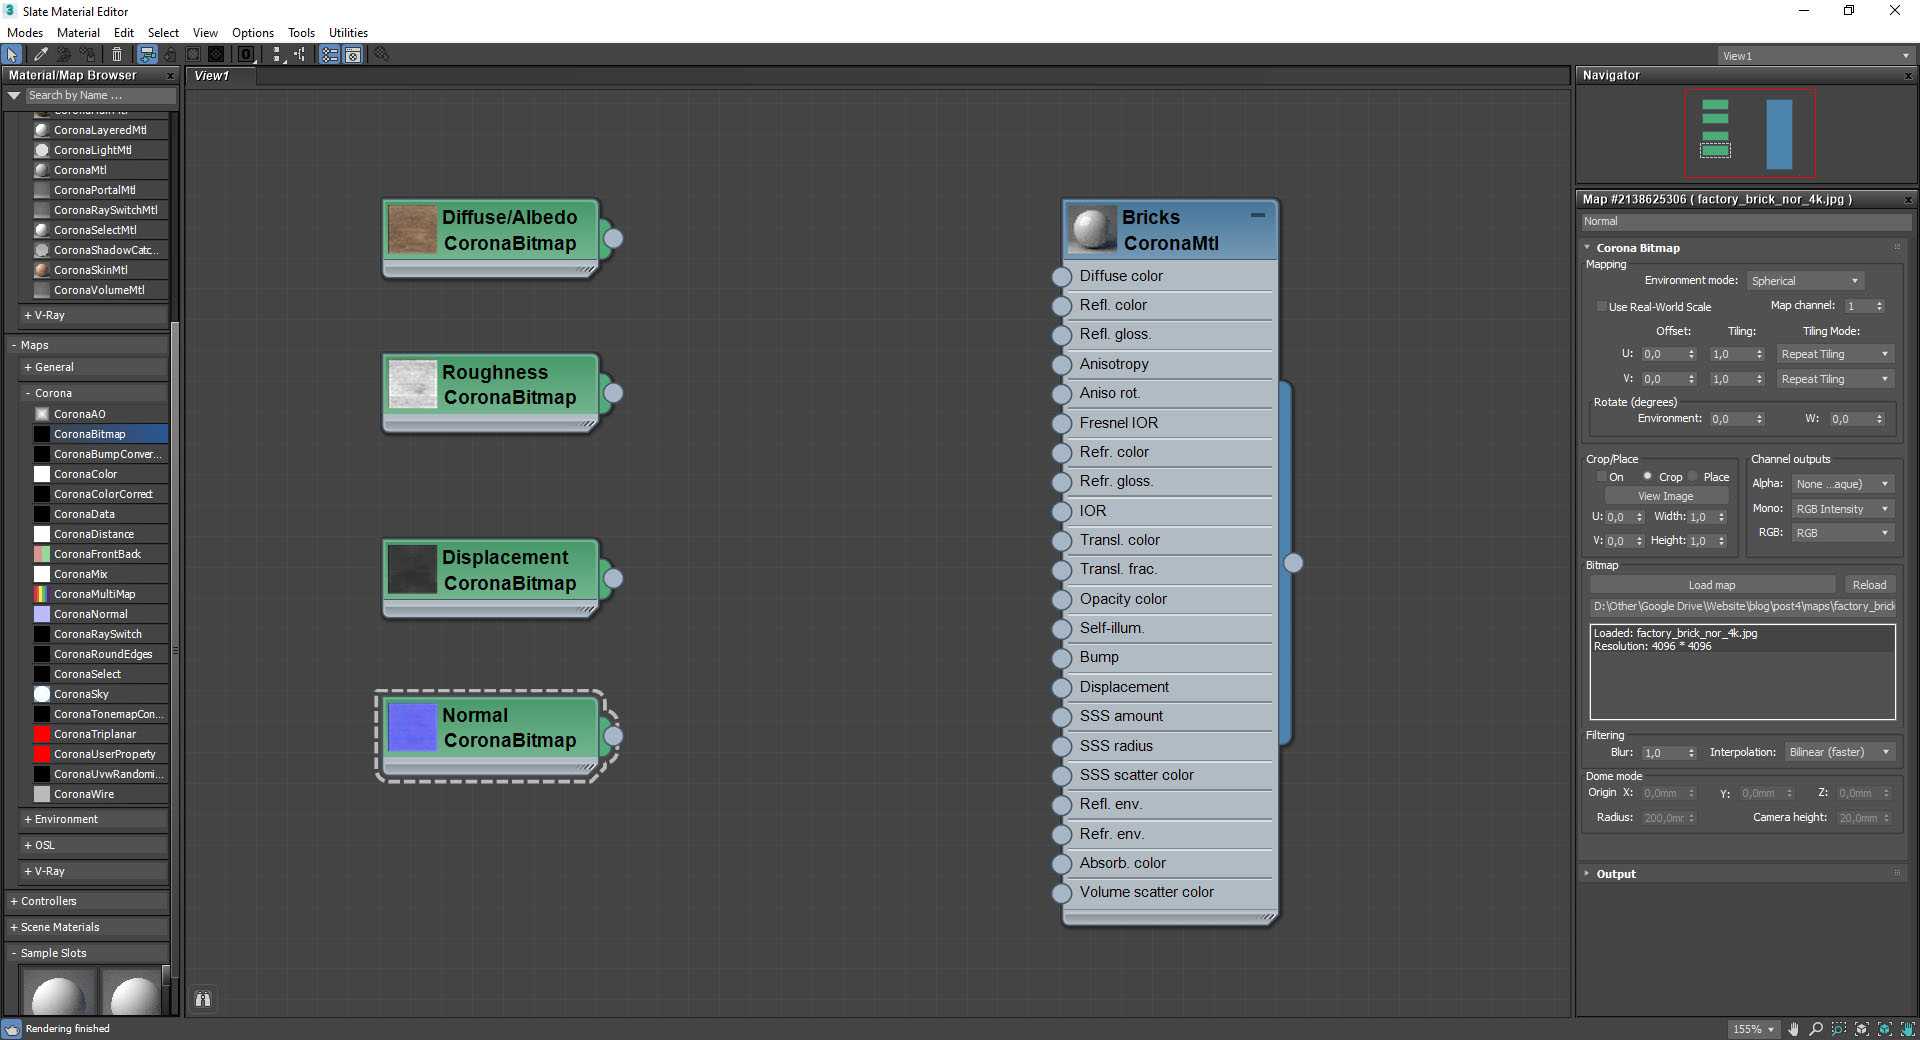This screenshot has width=1920, height=1040.
Task: Click the Reload bitmap button
Action: pyautogui.click(x=1868, y=585)
